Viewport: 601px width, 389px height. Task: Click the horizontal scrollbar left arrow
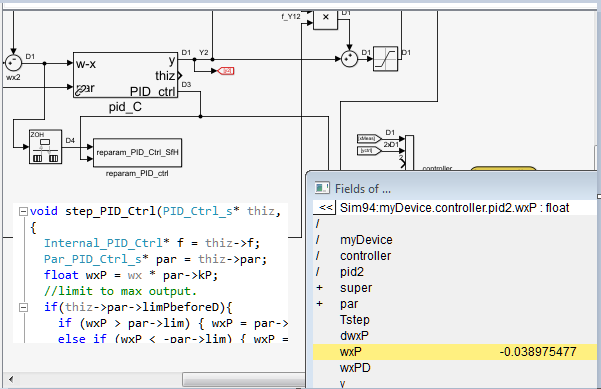pyautogui.click(x=11, y=379)
